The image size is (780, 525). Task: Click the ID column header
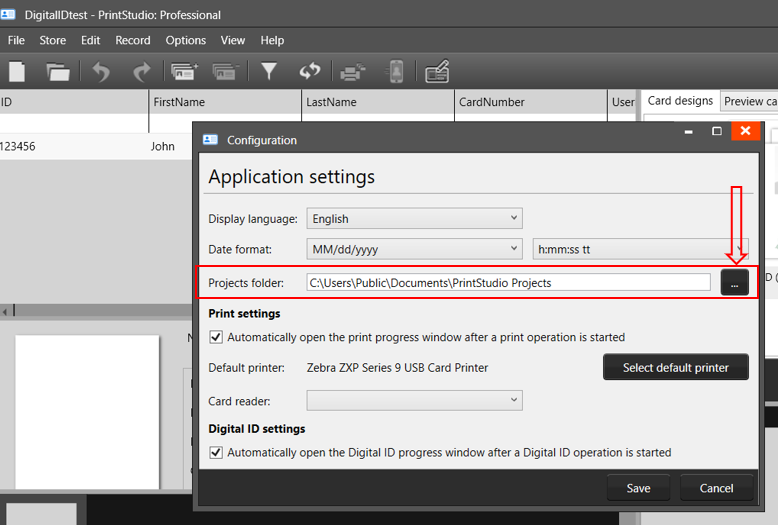[74, 102]
